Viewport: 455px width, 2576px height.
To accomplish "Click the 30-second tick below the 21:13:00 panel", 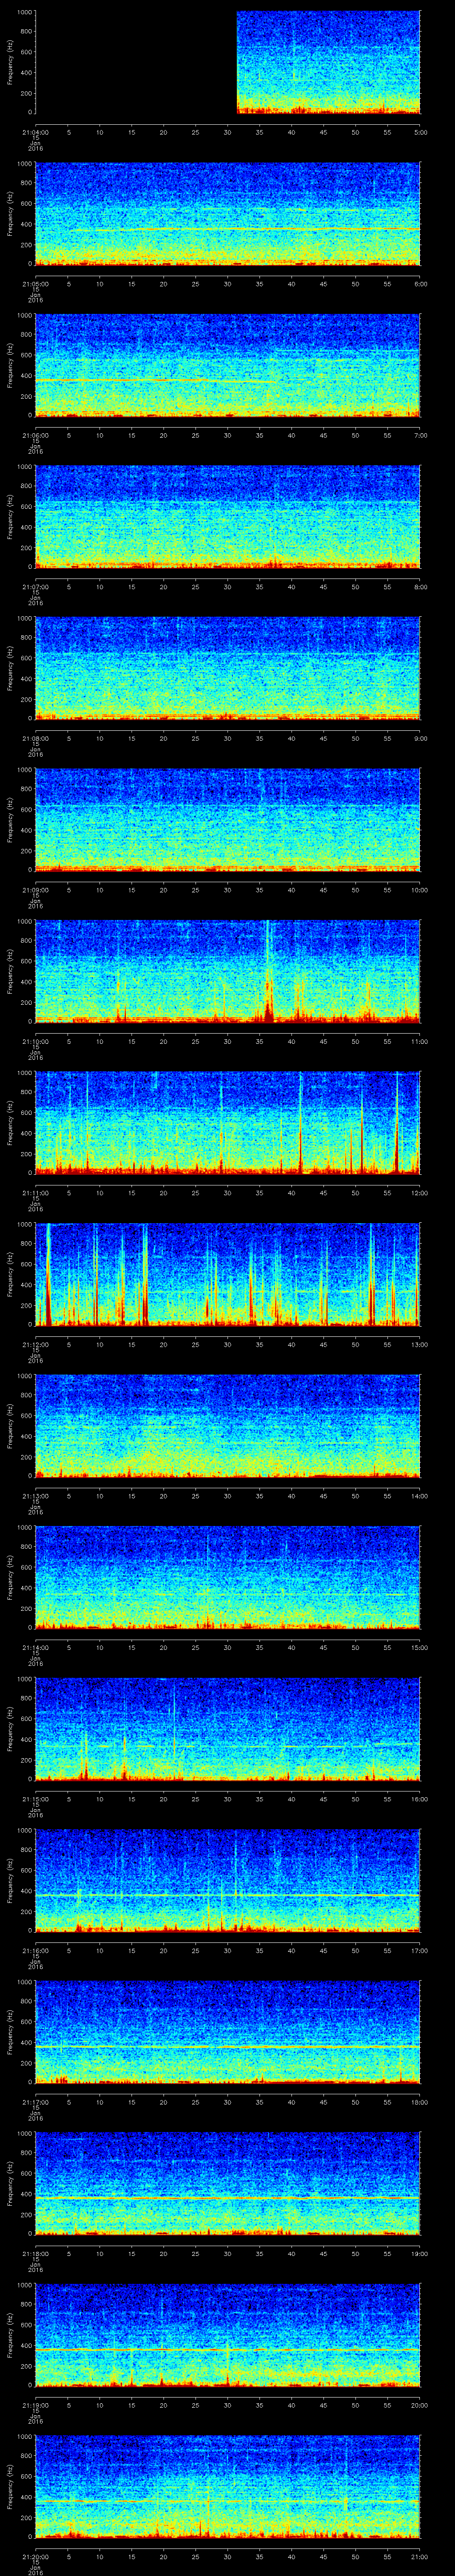I will click(228, 1496).
